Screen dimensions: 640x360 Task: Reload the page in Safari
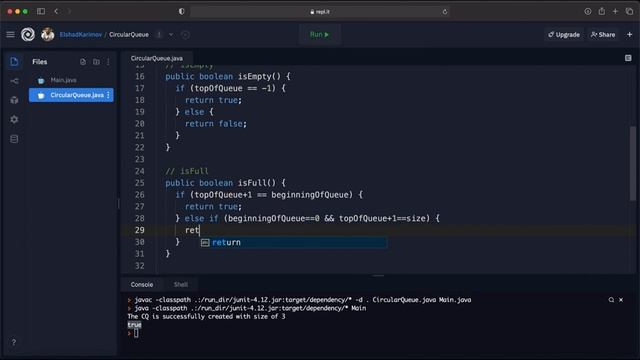tap(444, 12)
